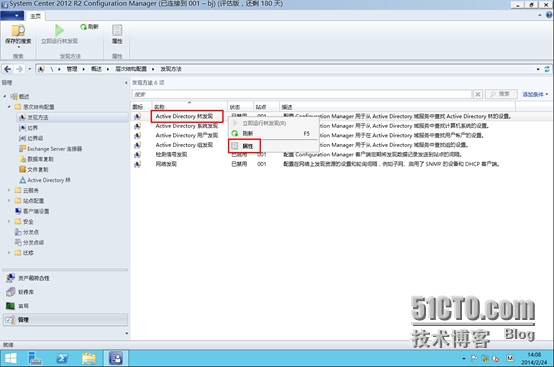This screenshot has width=554, height=367.
Task: Click 层次结构配置 in breadcrumb path
Action: click(131, 69)
